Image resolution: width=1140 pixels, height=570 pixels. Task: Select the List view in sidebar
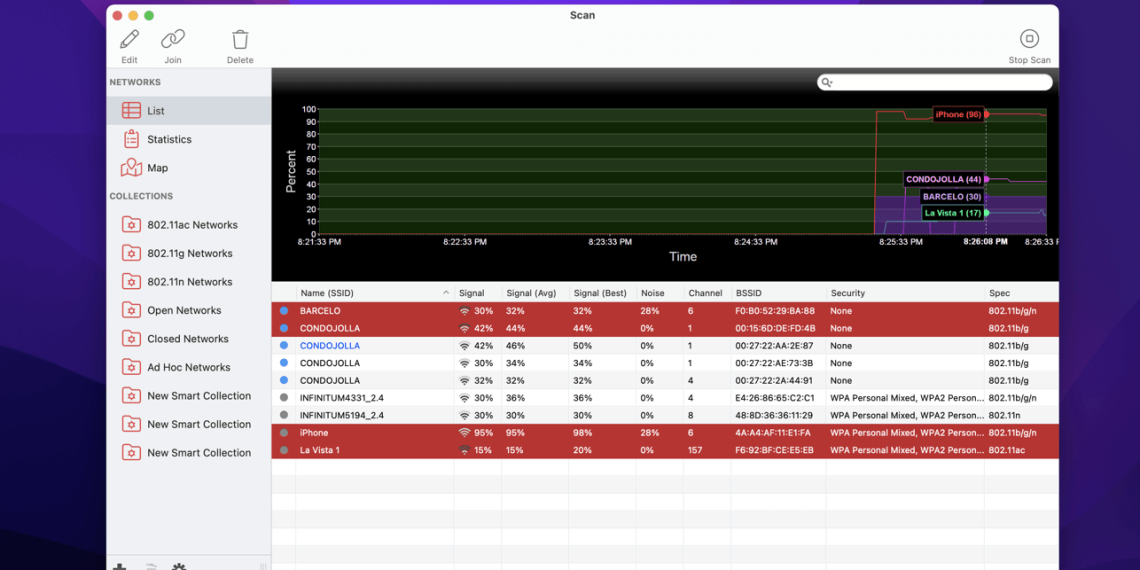point(155,111)
